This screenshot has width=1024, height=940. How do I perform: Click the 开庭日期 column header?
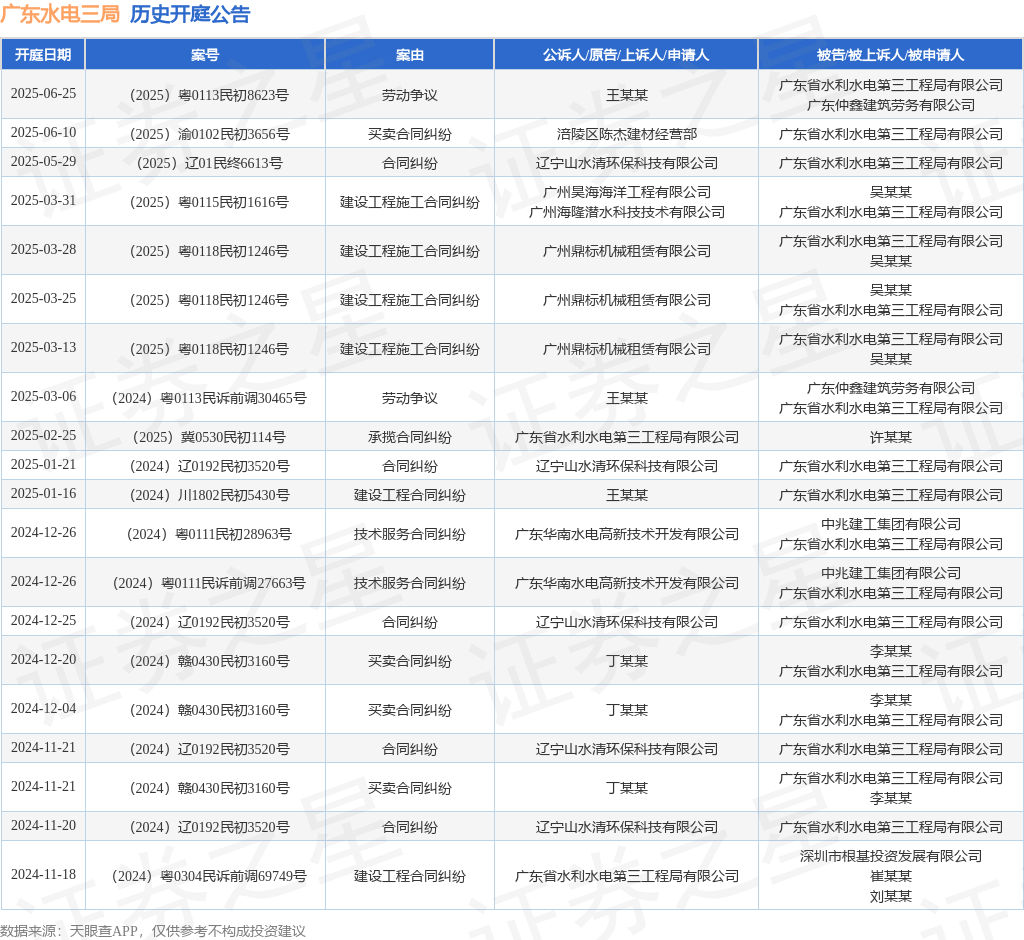43,55
